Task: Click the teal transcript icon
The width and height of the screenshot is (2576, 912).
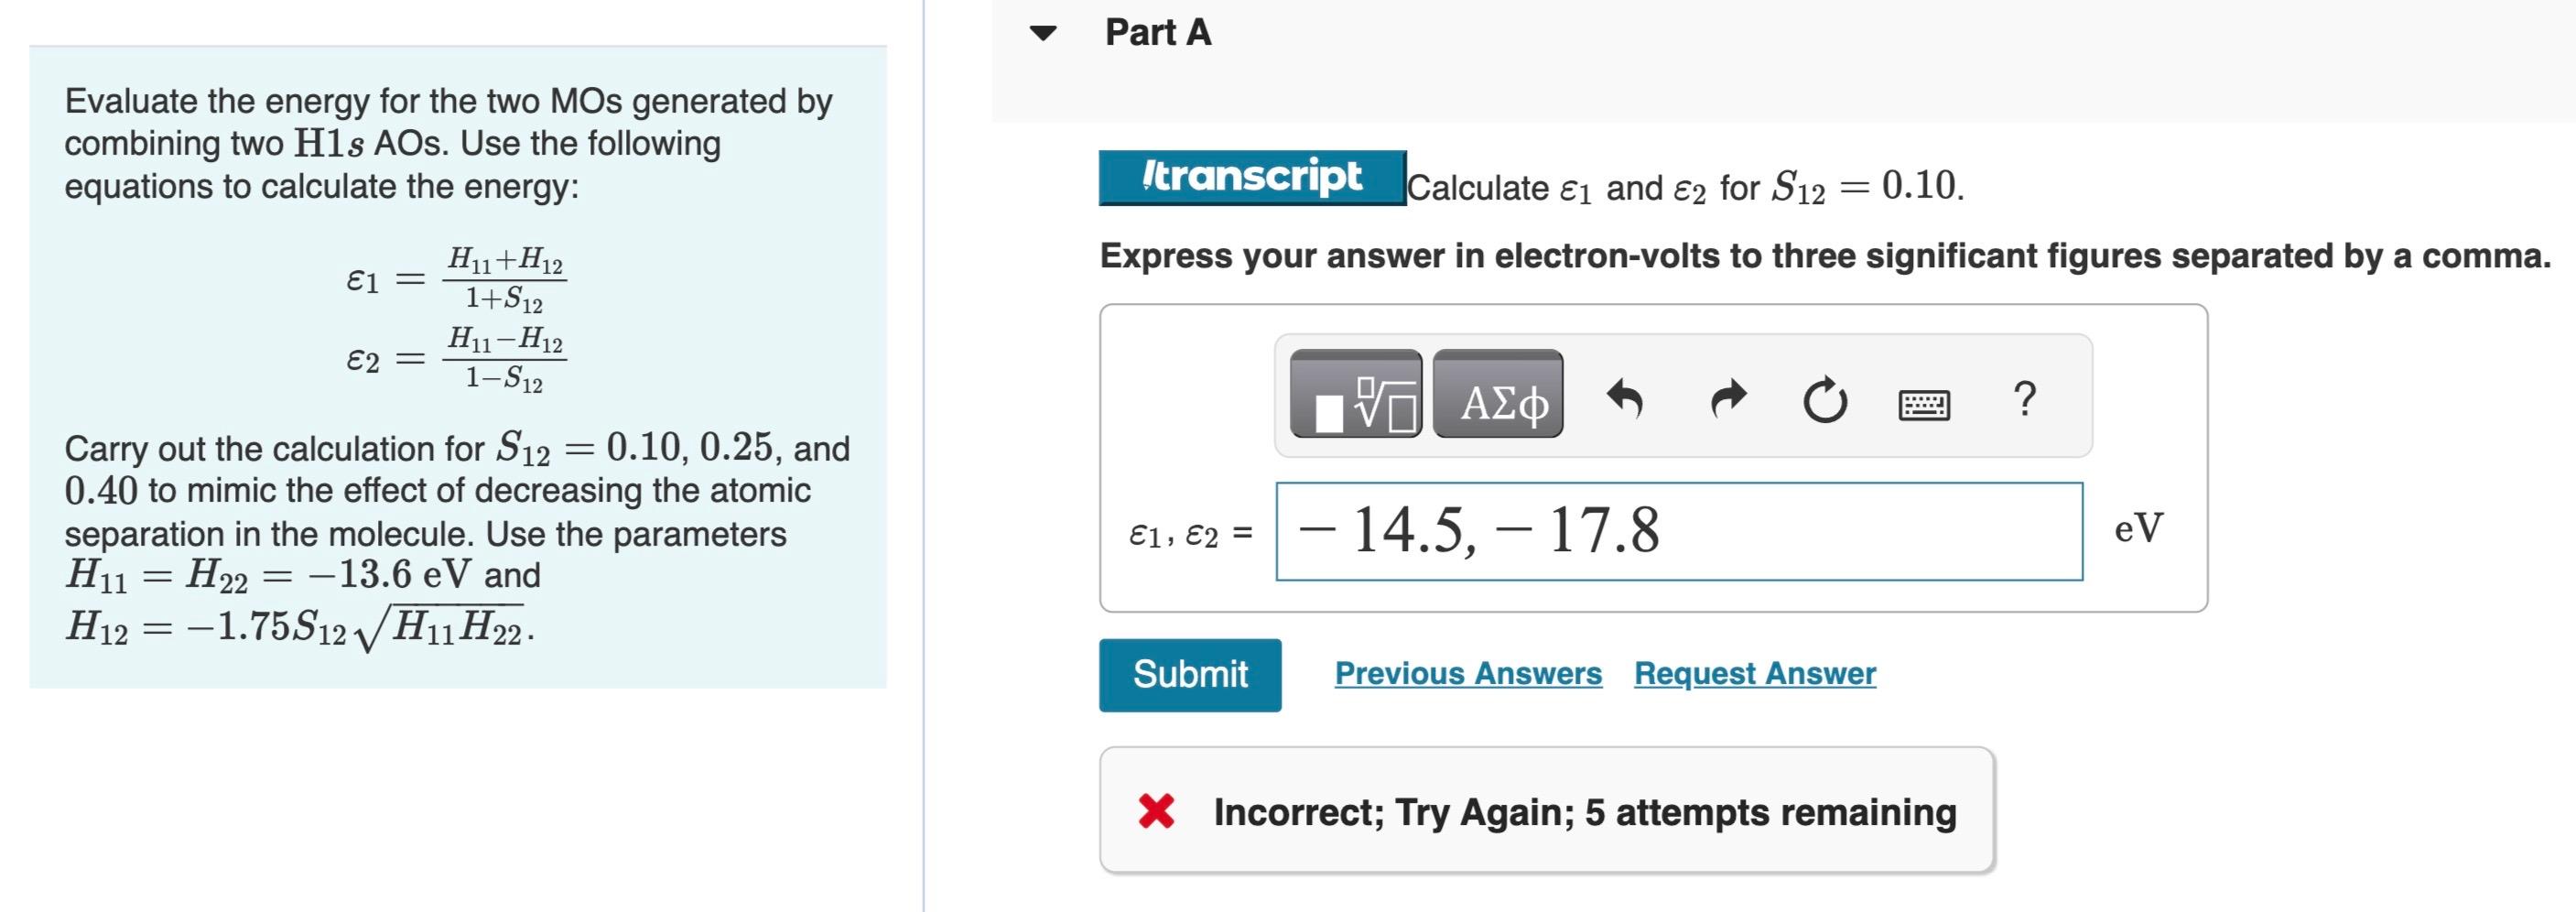Action: click(1251, 175)
